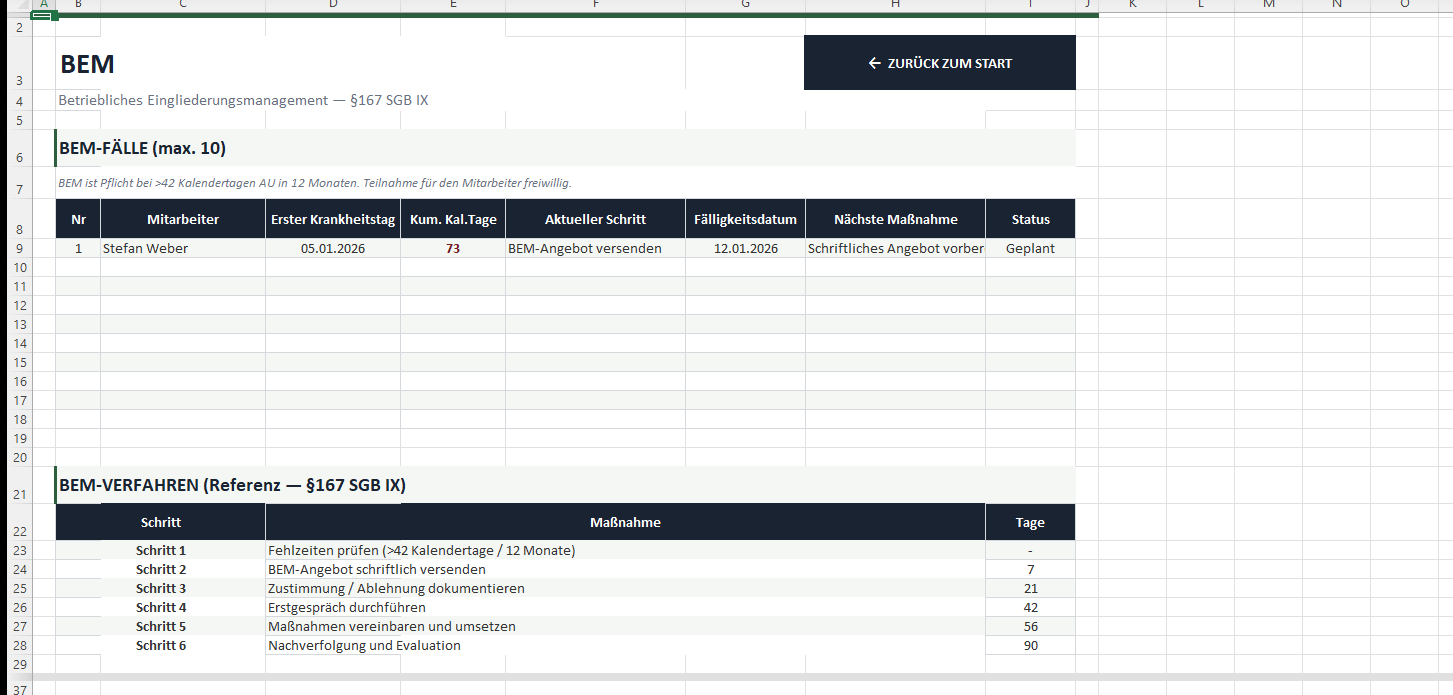The width and height of the screenshot is (1453, 695).
Task: Select the Stefan Weber employee cell
Action: click(x=182, y=249)
